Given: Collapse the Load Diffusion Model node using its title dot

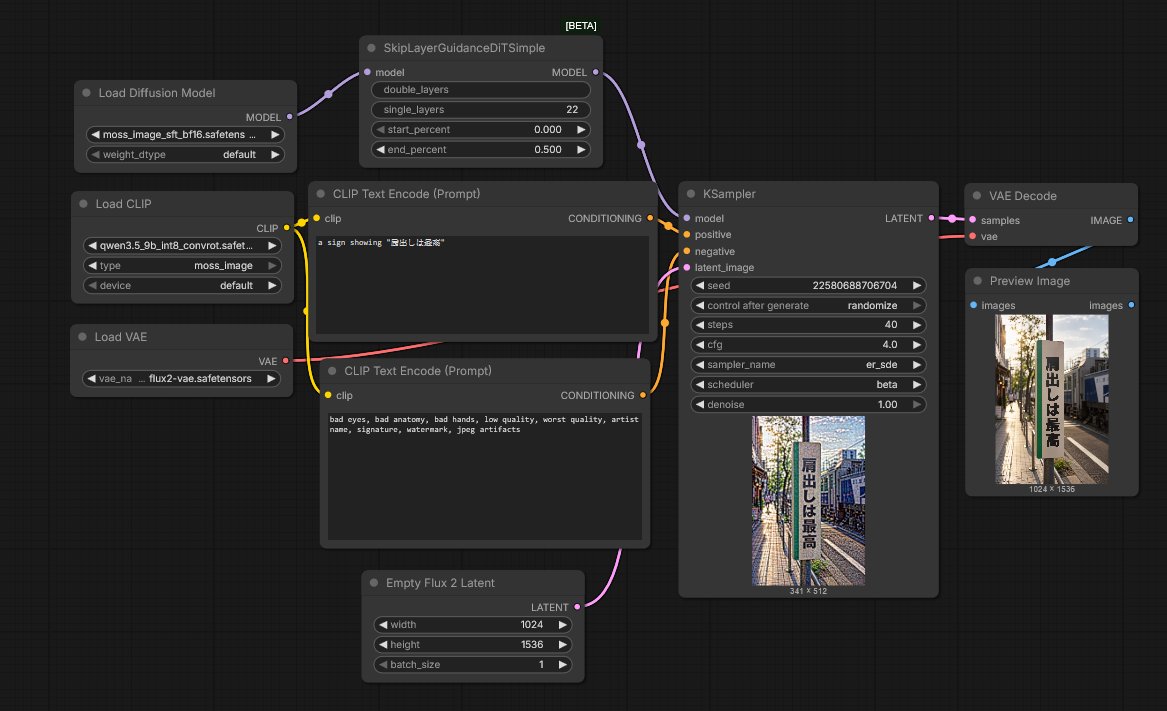Looking at the screenshot, I should click(86, 93).
